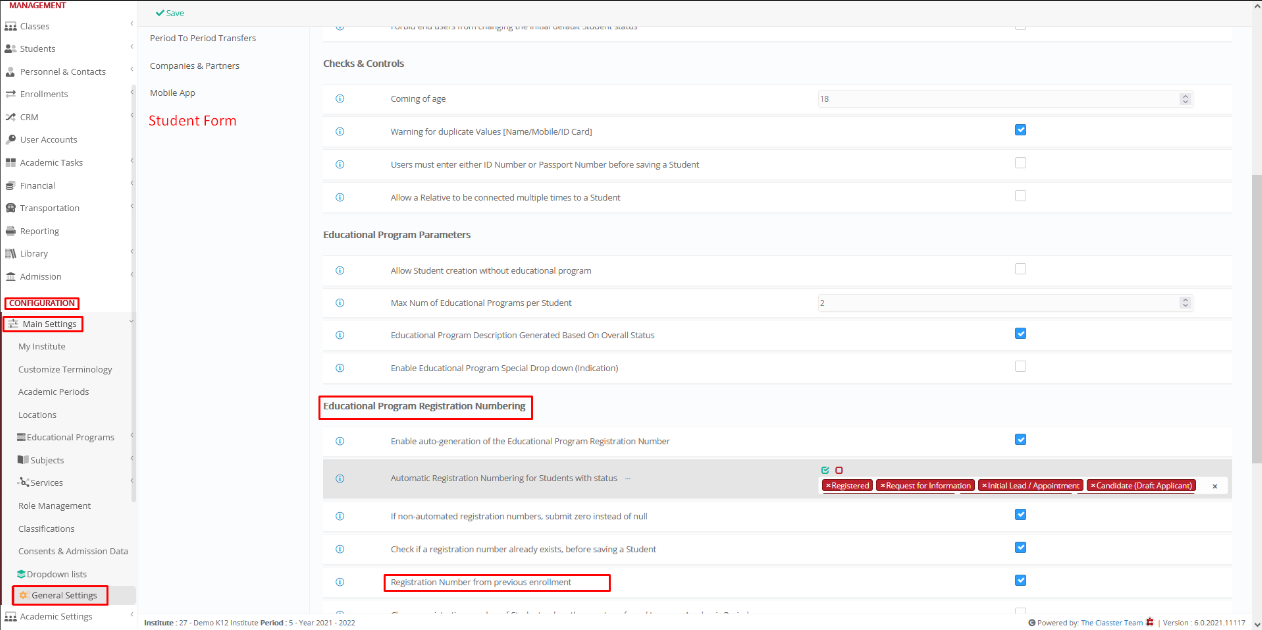
Task: Toggle auto-generation of Registration Number checkbox
Action: click(x=1020, y=439)
